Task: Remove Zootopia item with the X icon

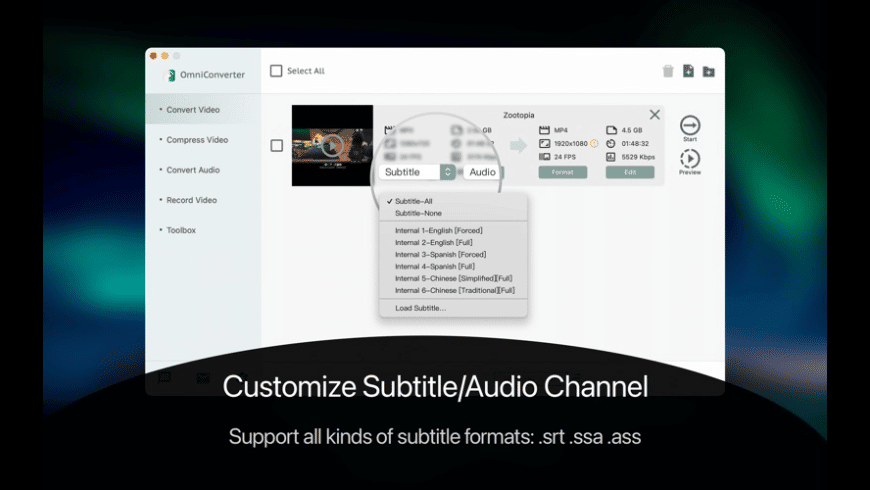Action: point(655,114)
